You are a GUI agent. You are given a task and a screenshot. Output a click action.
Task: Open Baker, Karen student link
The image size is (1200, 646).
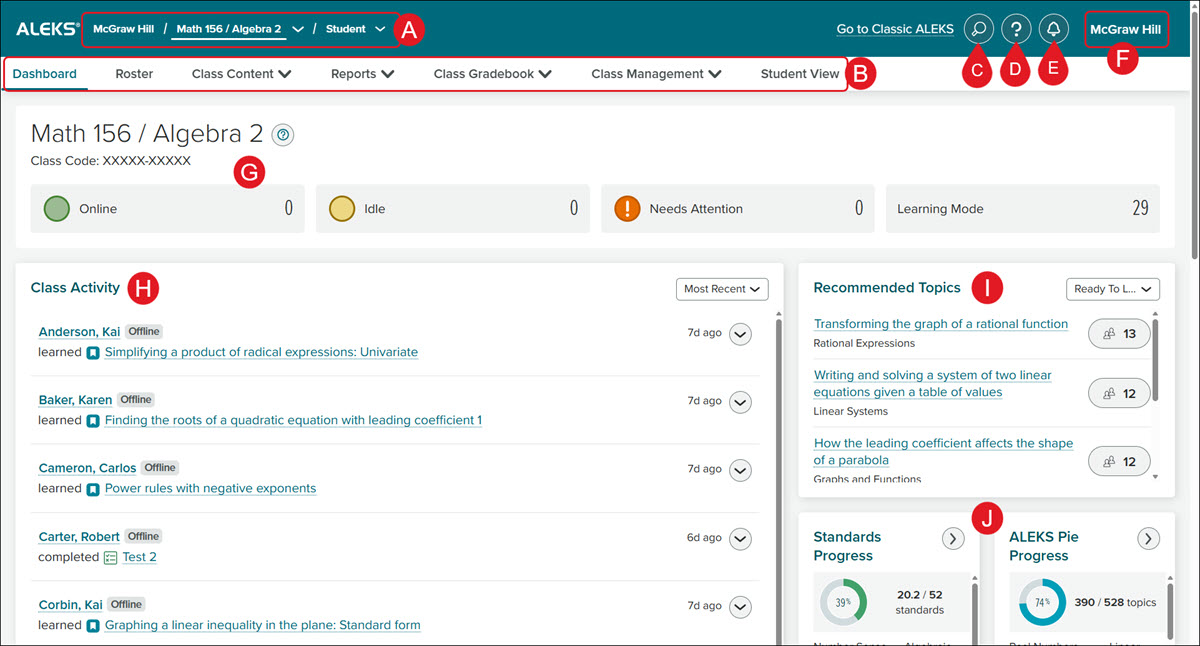coord(75,400)
